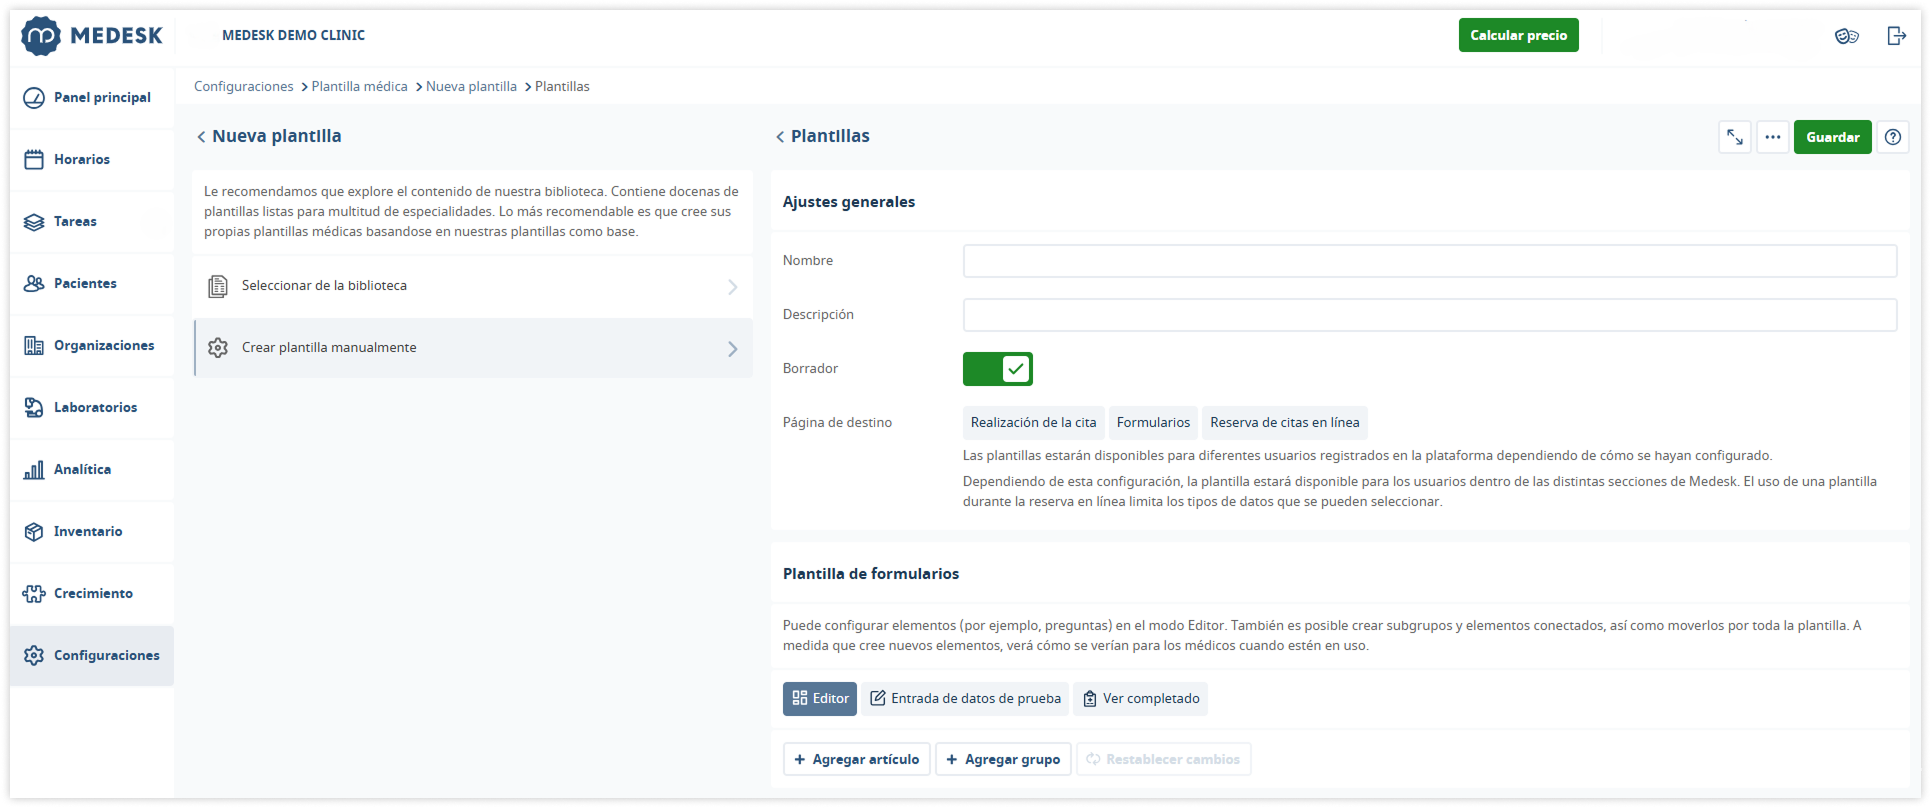Toggle the Formularios destination option

(1153, 423)
